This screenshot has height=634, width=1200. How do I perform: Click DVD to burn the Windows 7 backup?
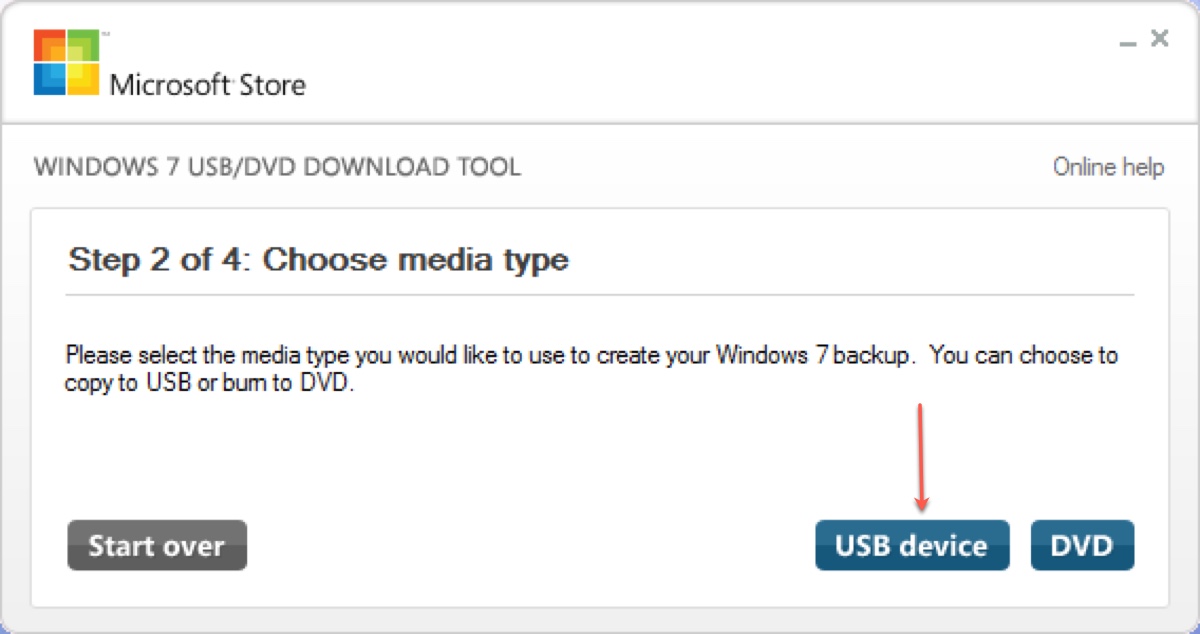(x=1082, y=545)
